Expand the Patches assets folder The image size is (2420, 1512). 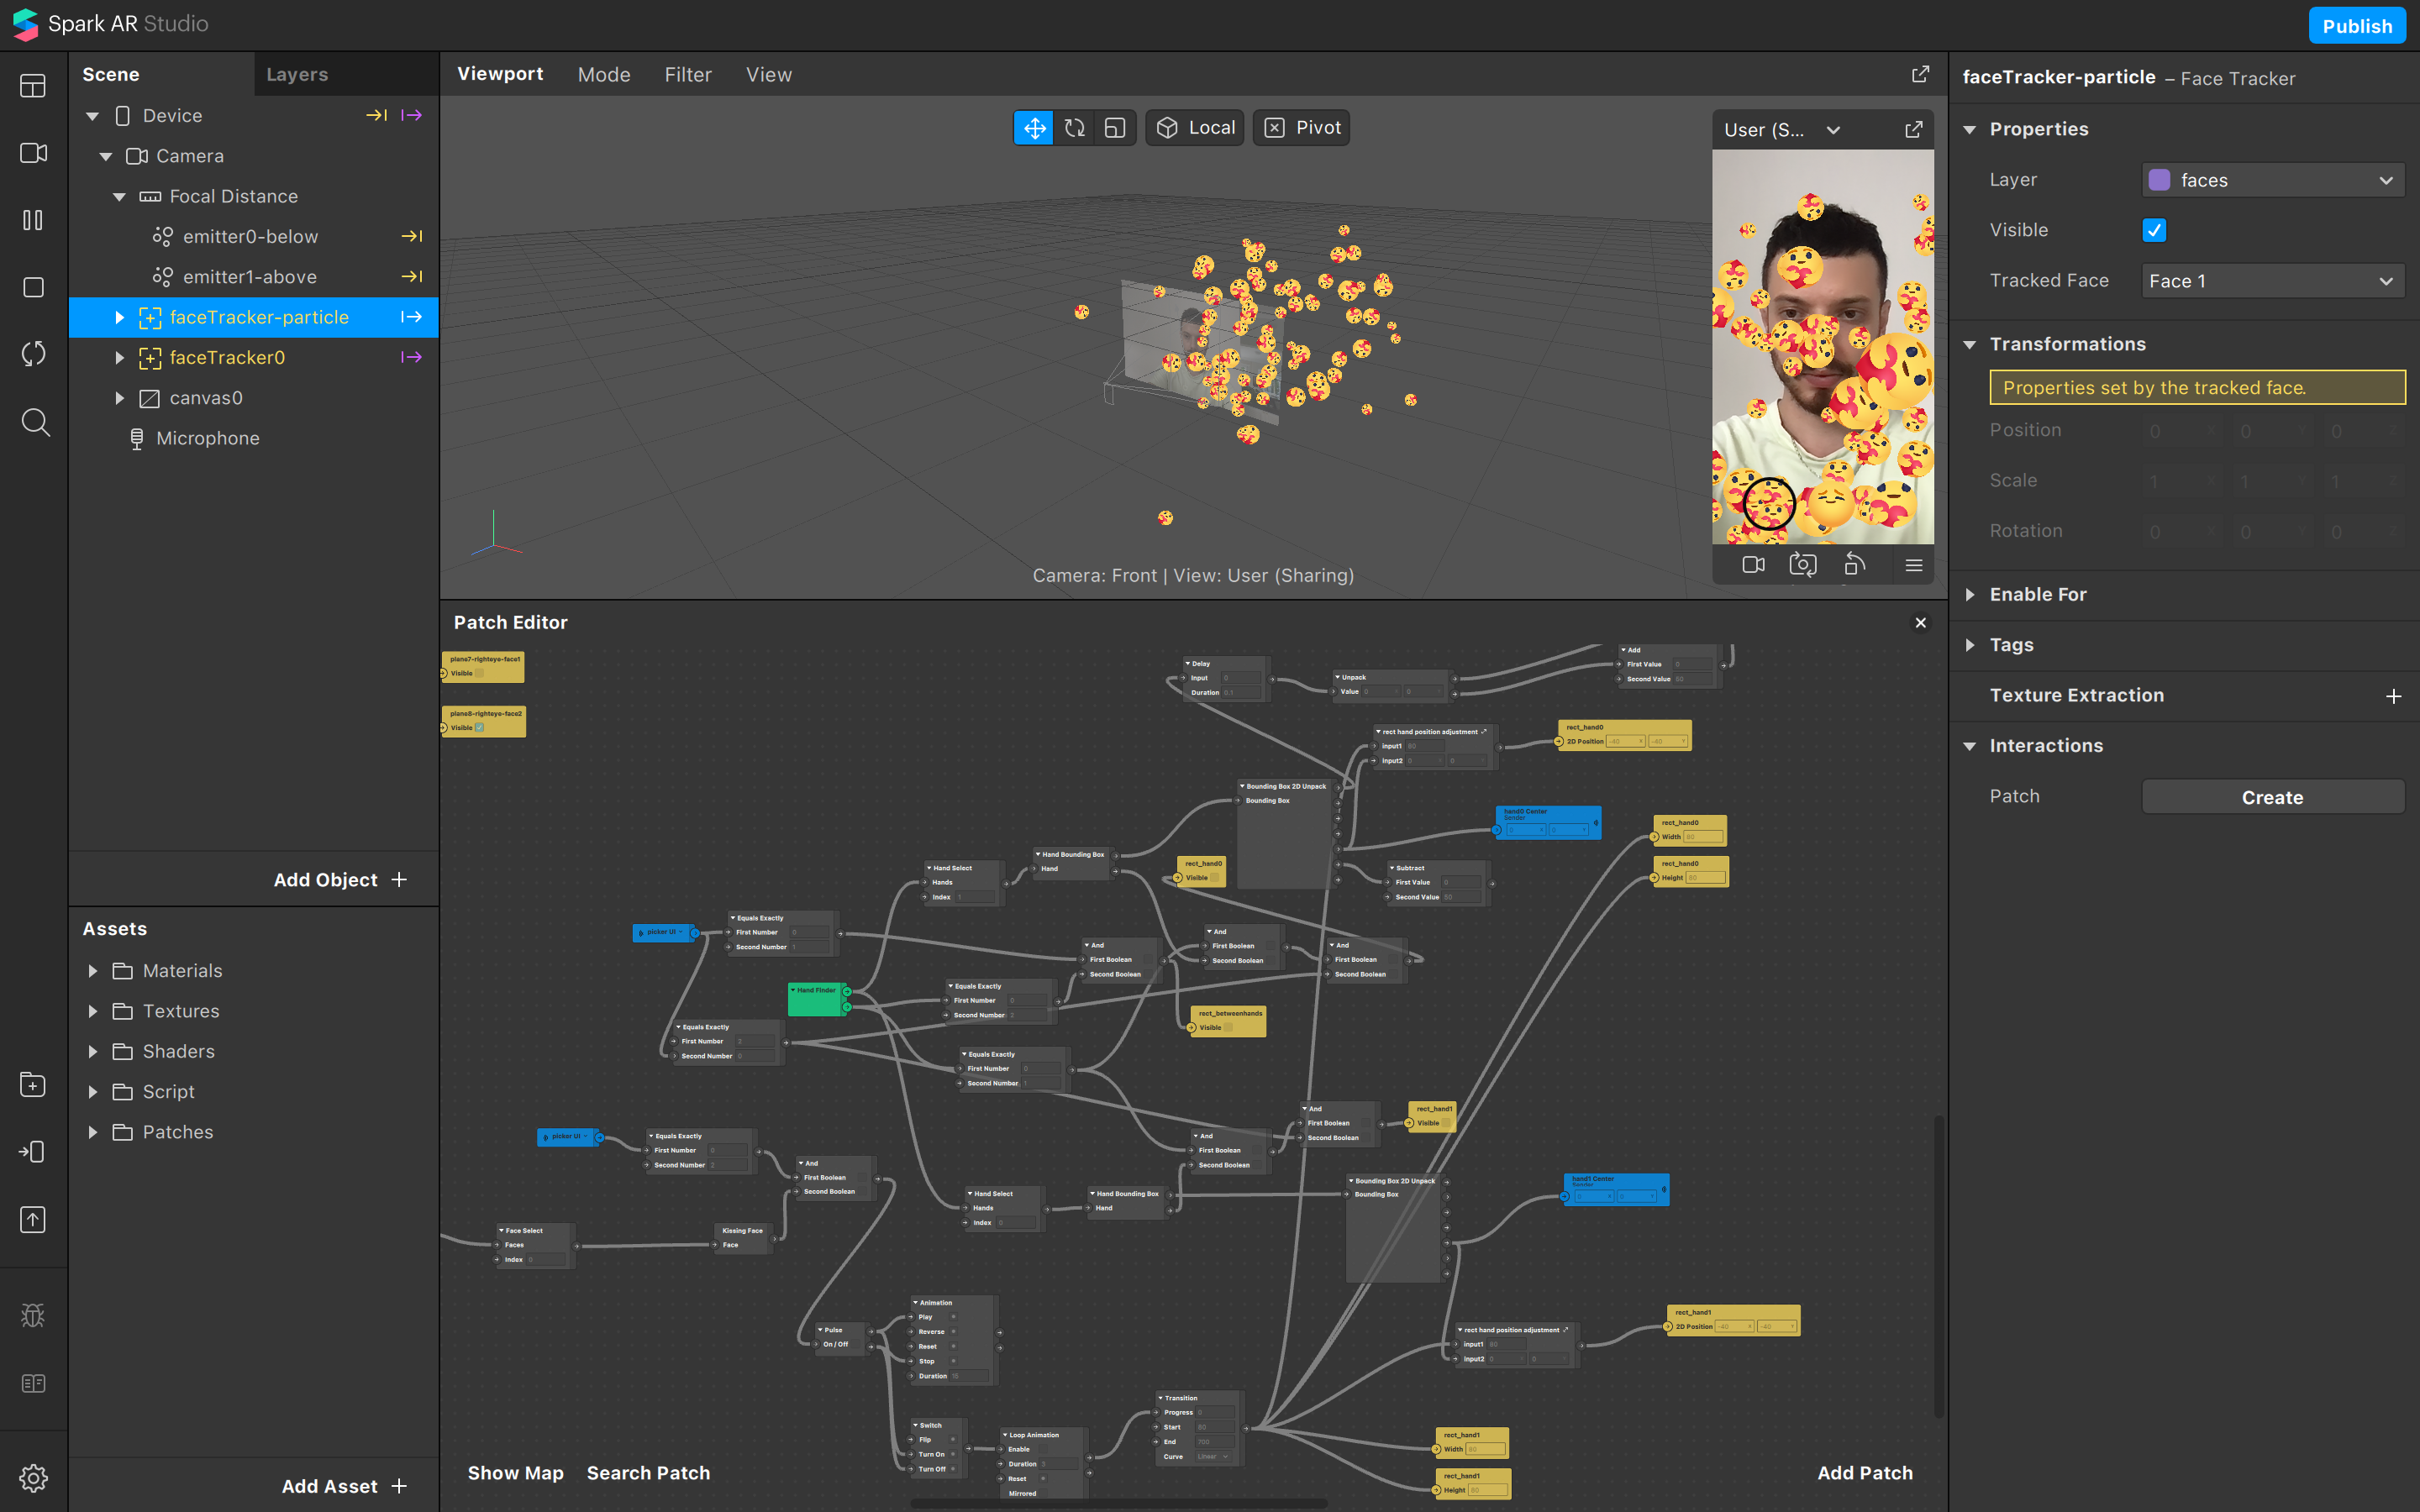point(93,1132)
